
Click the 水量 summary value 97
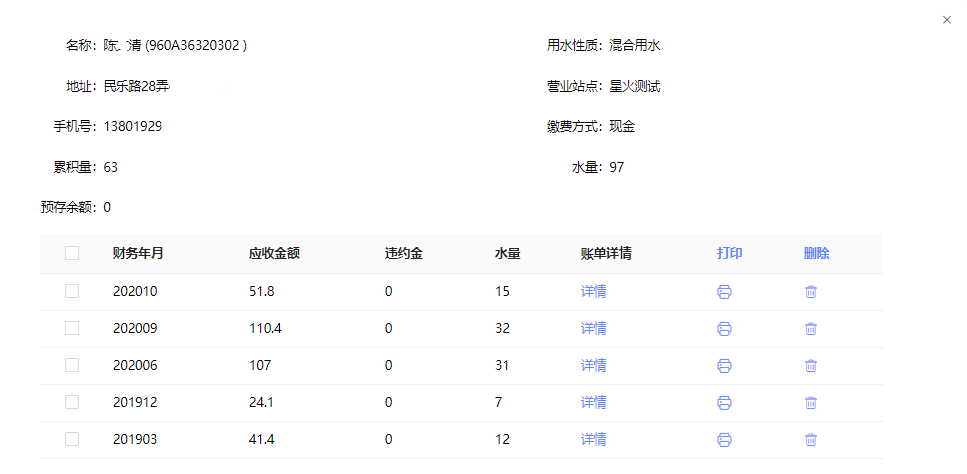616,167
